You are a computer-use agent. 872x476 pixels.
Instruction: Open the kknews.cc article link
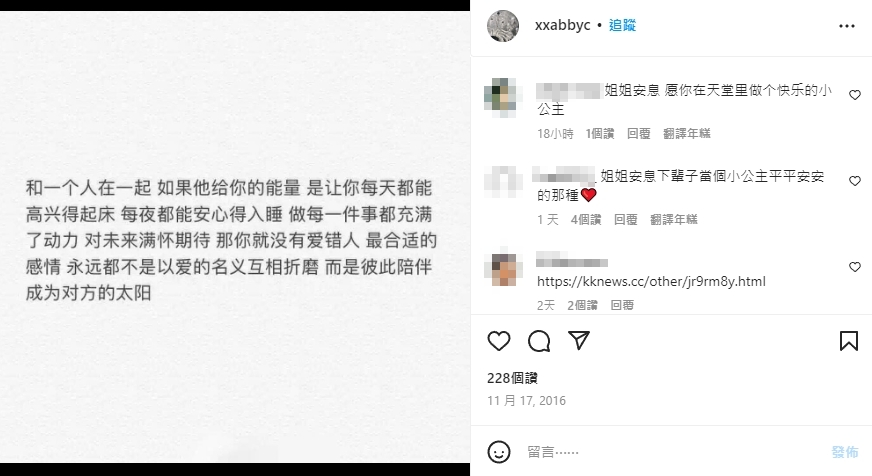(651, 281)
